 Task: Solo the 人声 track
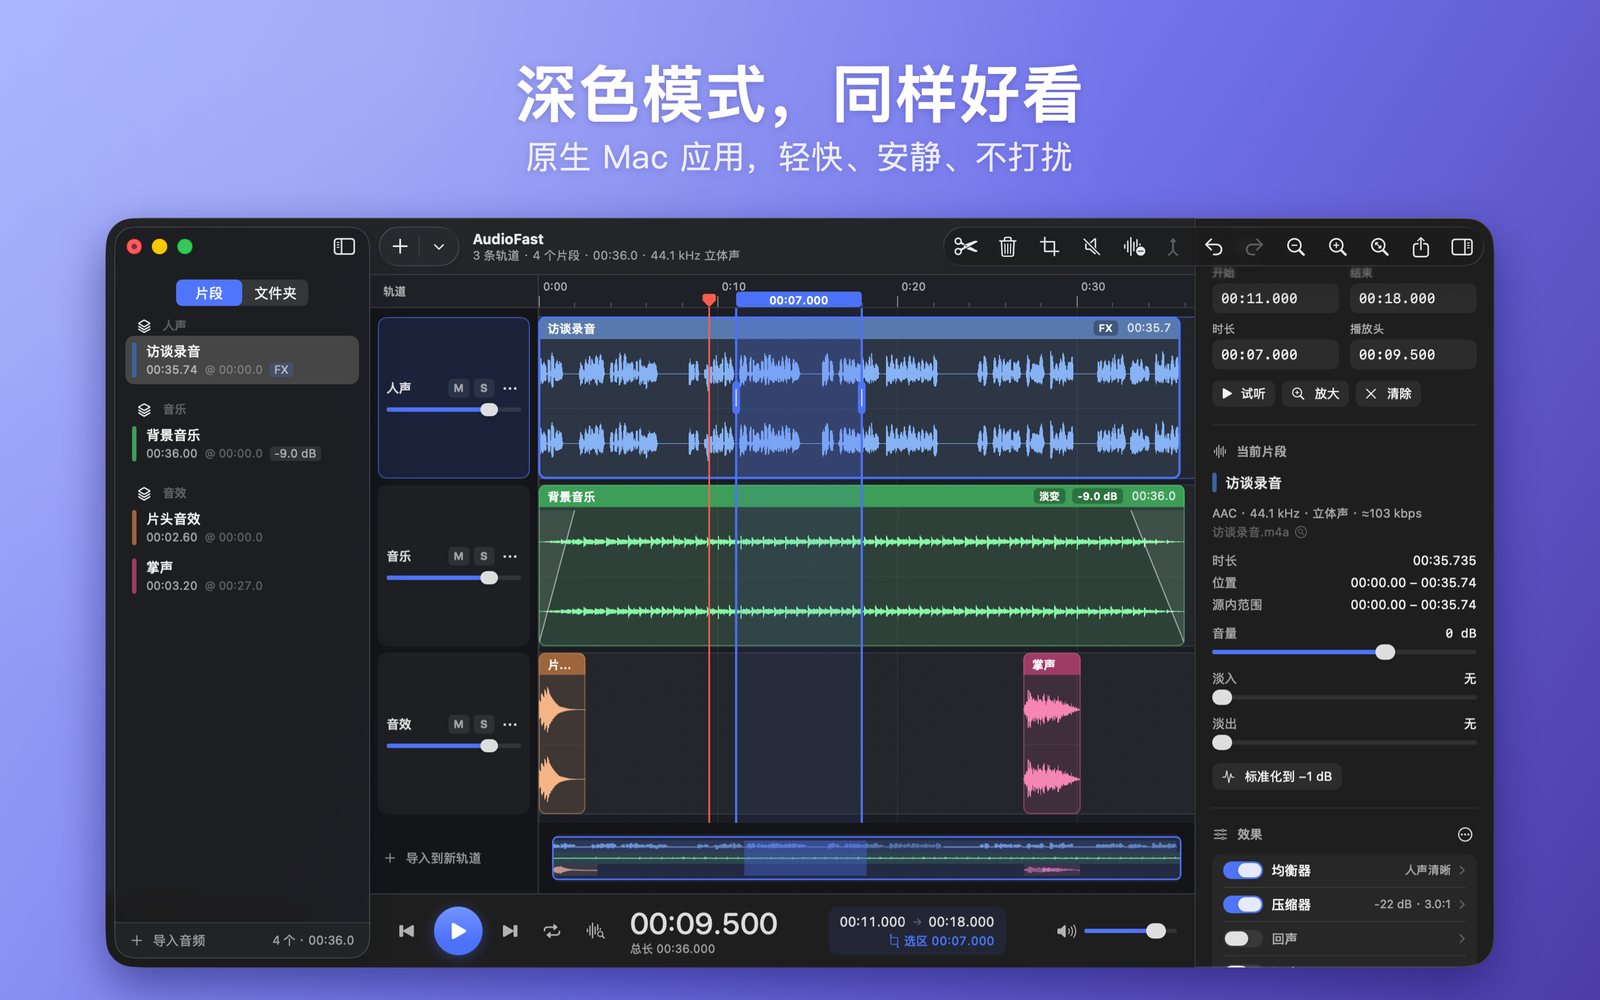coord(484,388)
